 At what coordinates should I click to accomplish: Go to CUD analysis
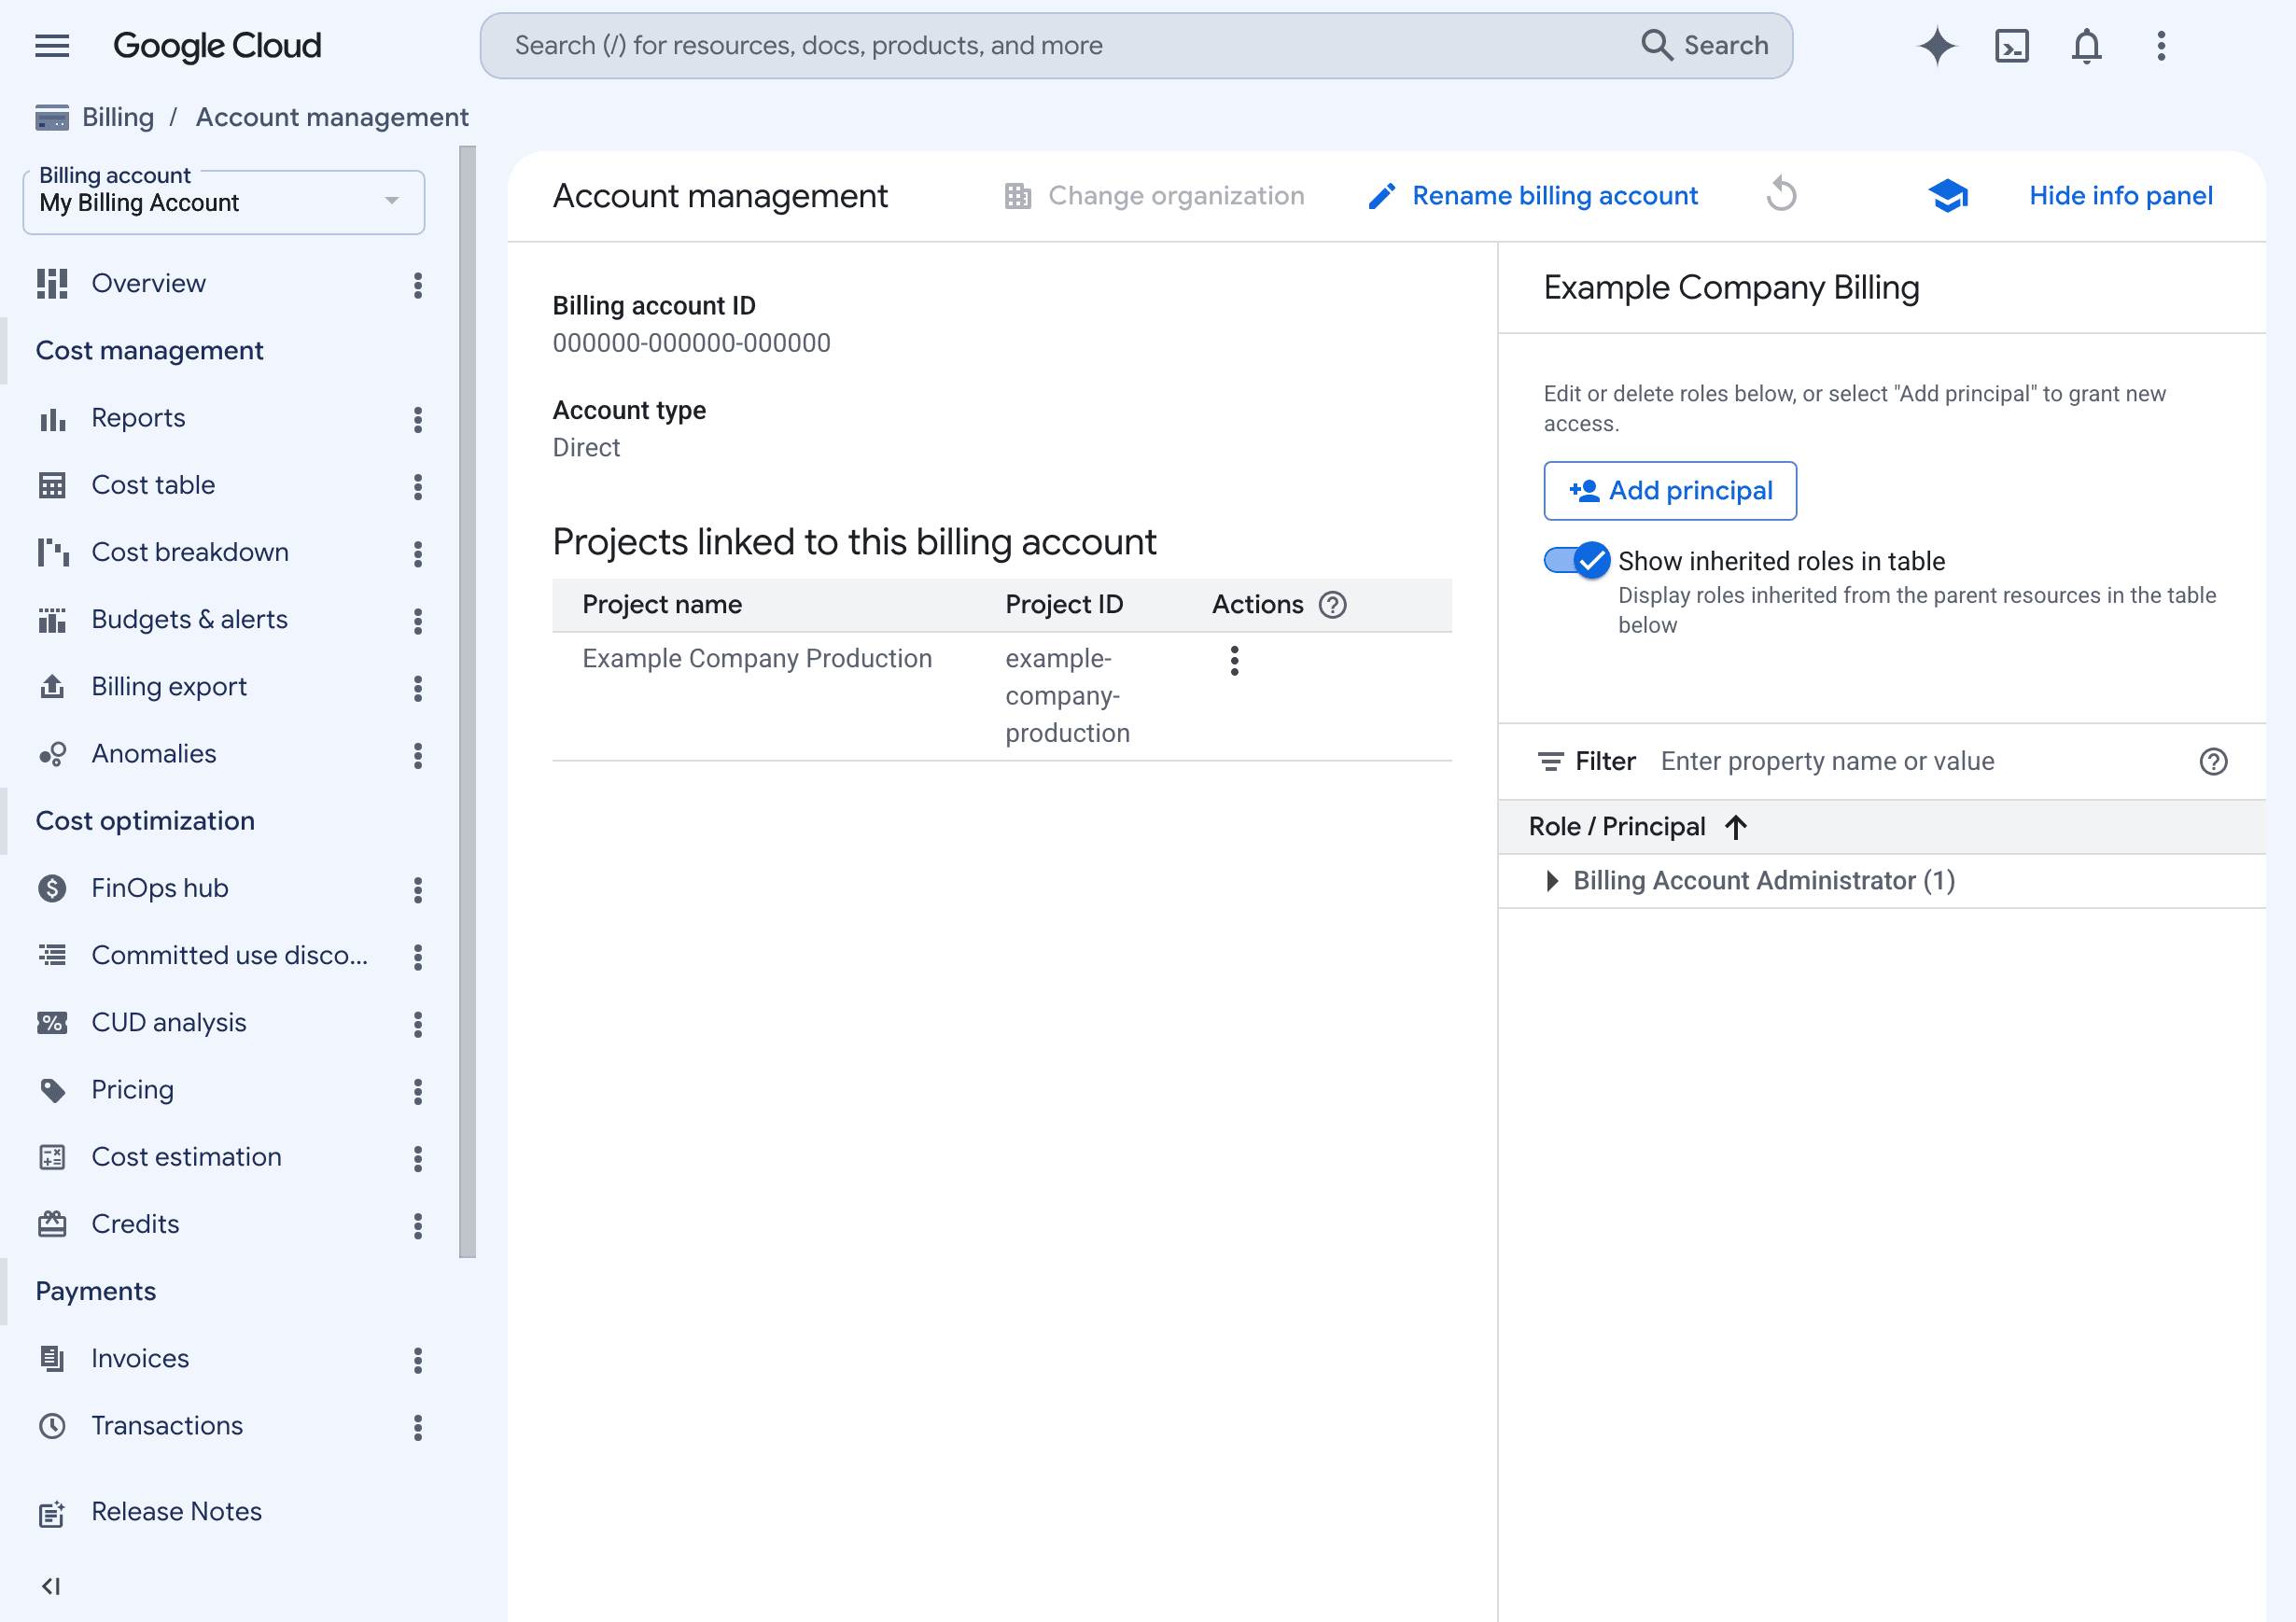coord(168,1022)
